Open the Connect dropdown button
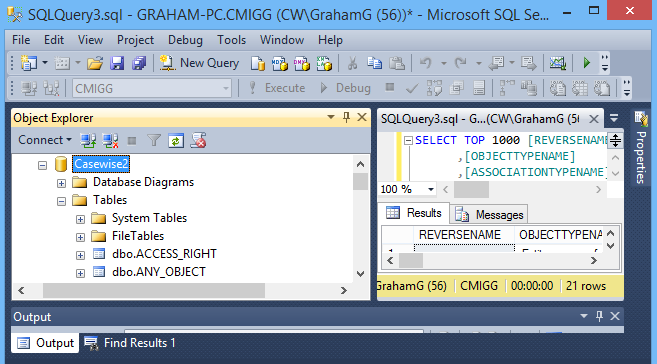657x364 pixels. coord(44,140)
